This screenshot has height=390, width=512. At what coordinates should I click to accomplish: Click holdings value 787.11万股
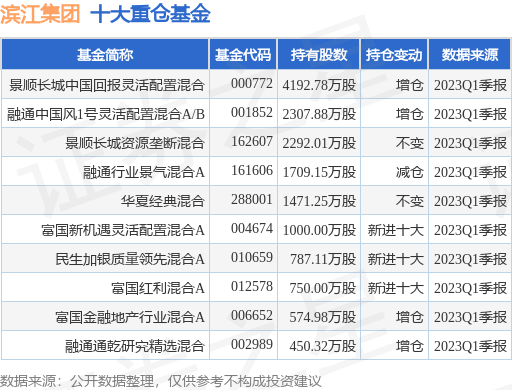323,259
